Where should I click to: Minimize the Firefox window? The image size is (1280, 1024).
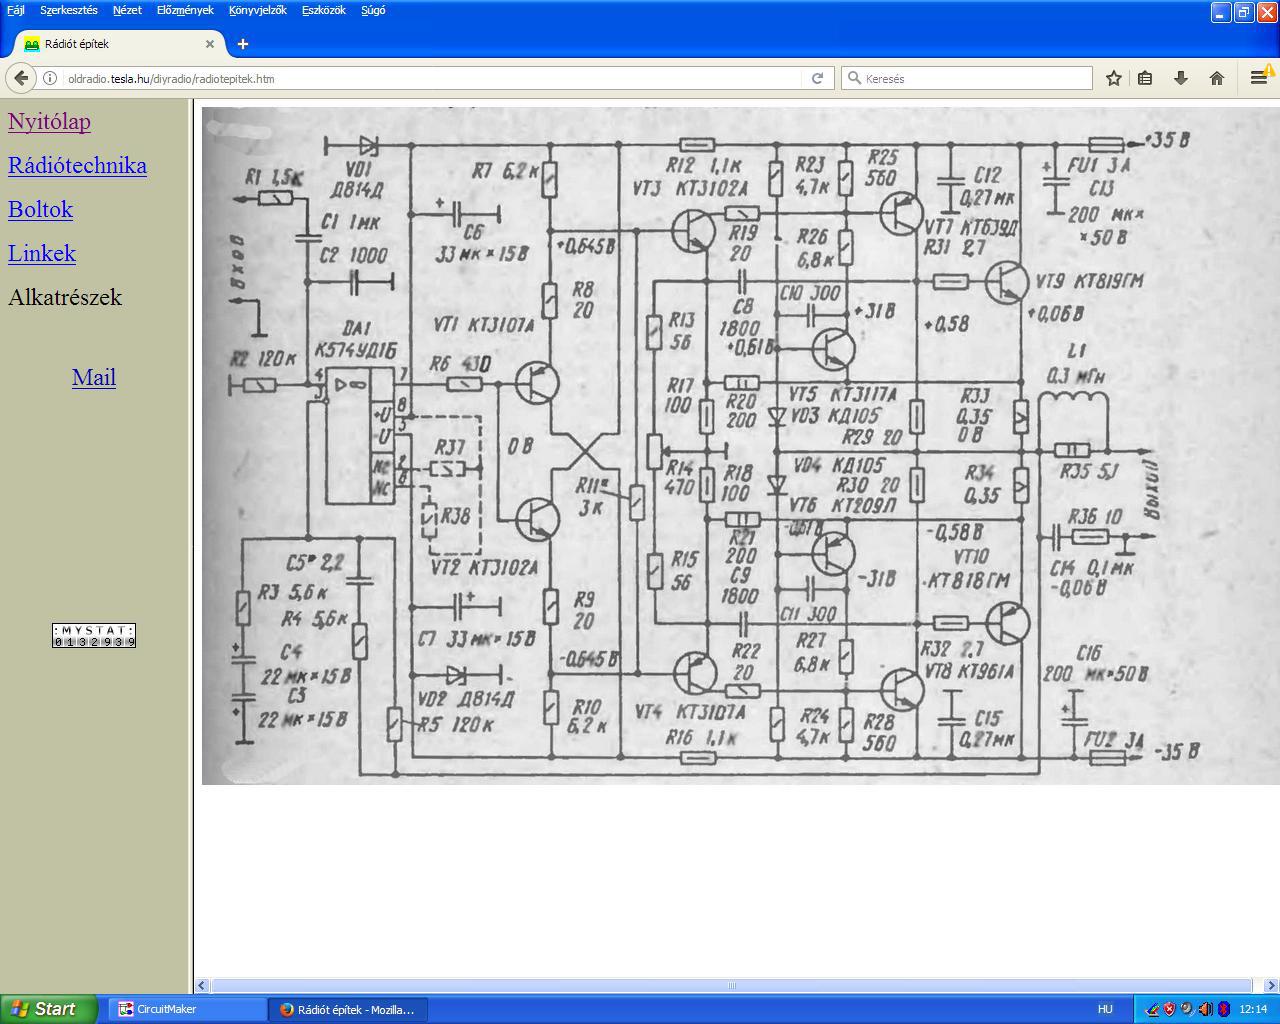1221,12
